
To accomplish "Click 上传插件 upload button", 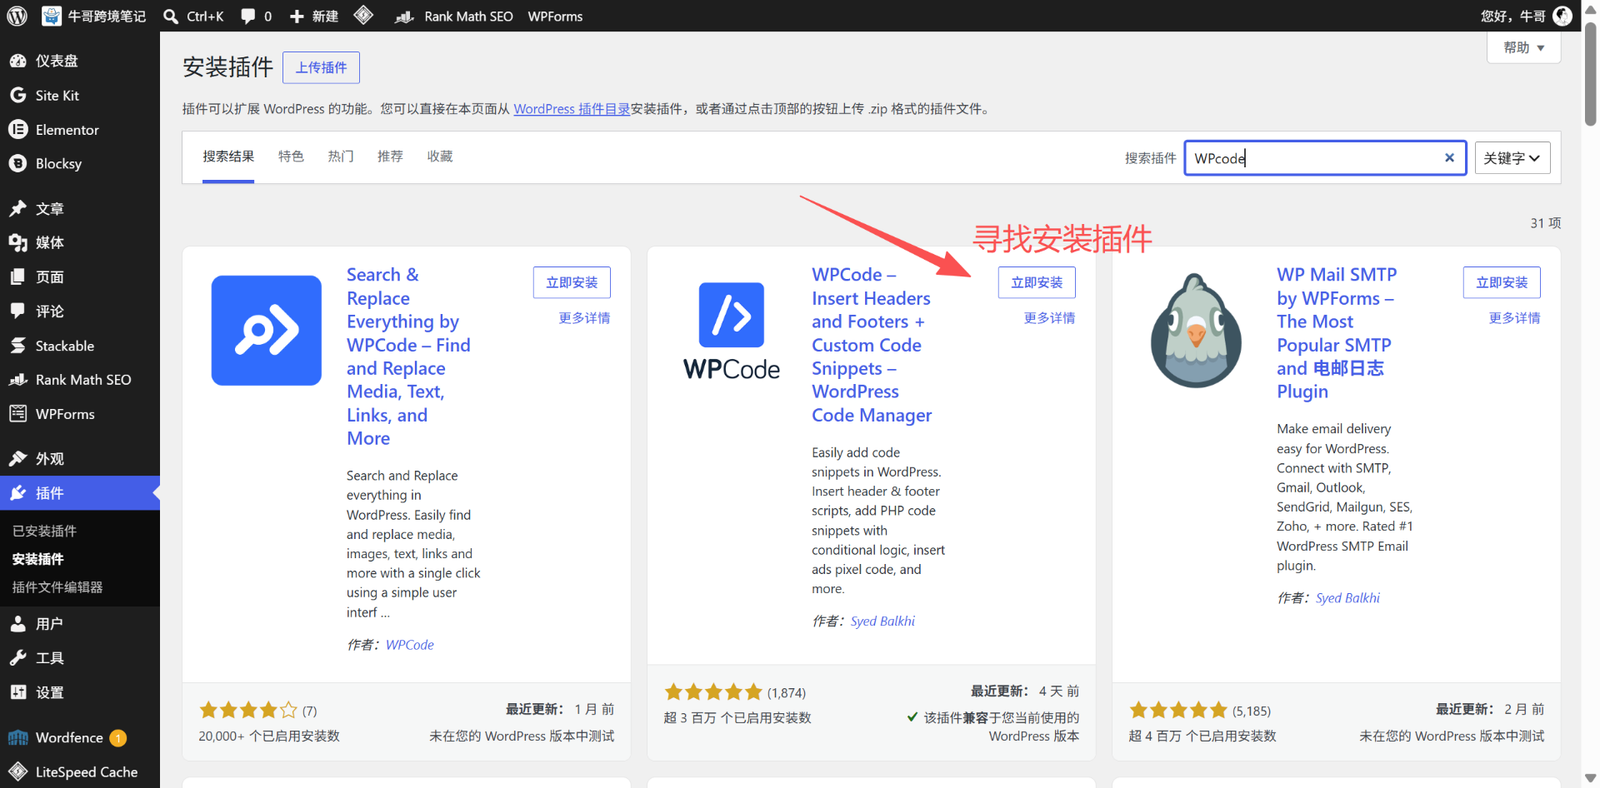I will click(x=321, y=67).
